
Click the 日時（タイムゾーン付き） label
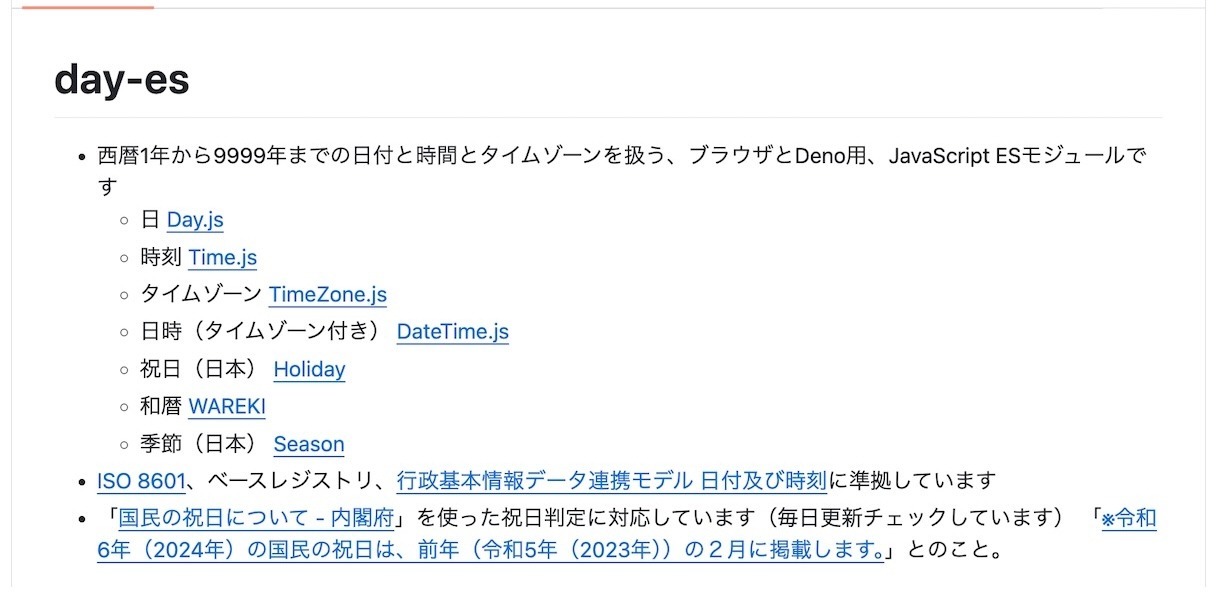point(263,332)
